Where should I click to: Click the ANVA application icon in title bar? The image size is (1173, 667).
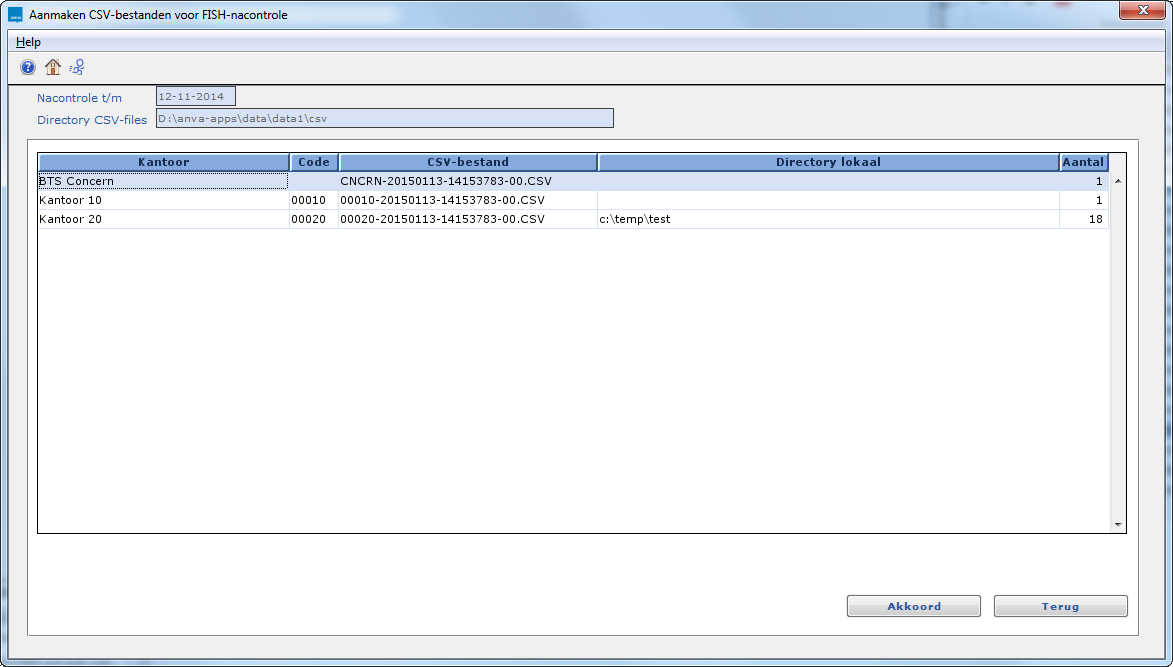(x=15, y=15)
